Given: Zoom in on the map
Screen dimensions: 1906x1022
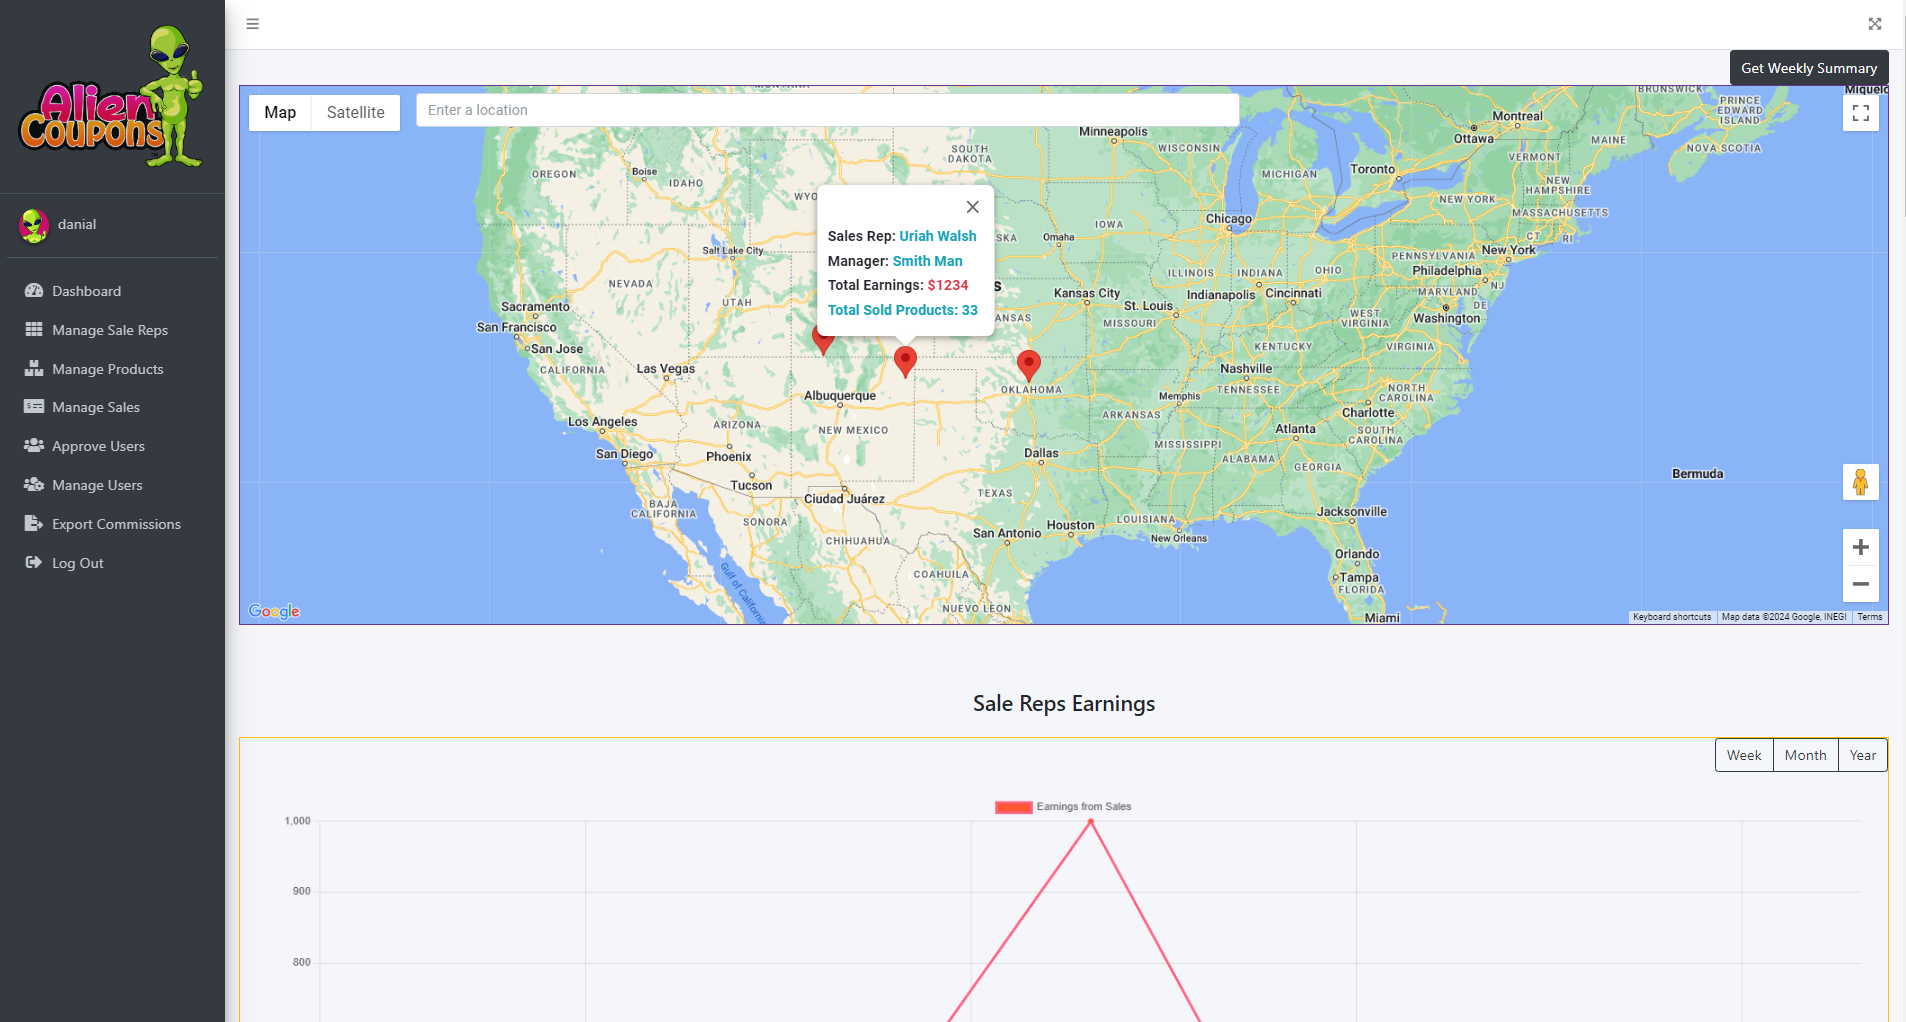Looking at the screenshot, I should [1860, 547].
